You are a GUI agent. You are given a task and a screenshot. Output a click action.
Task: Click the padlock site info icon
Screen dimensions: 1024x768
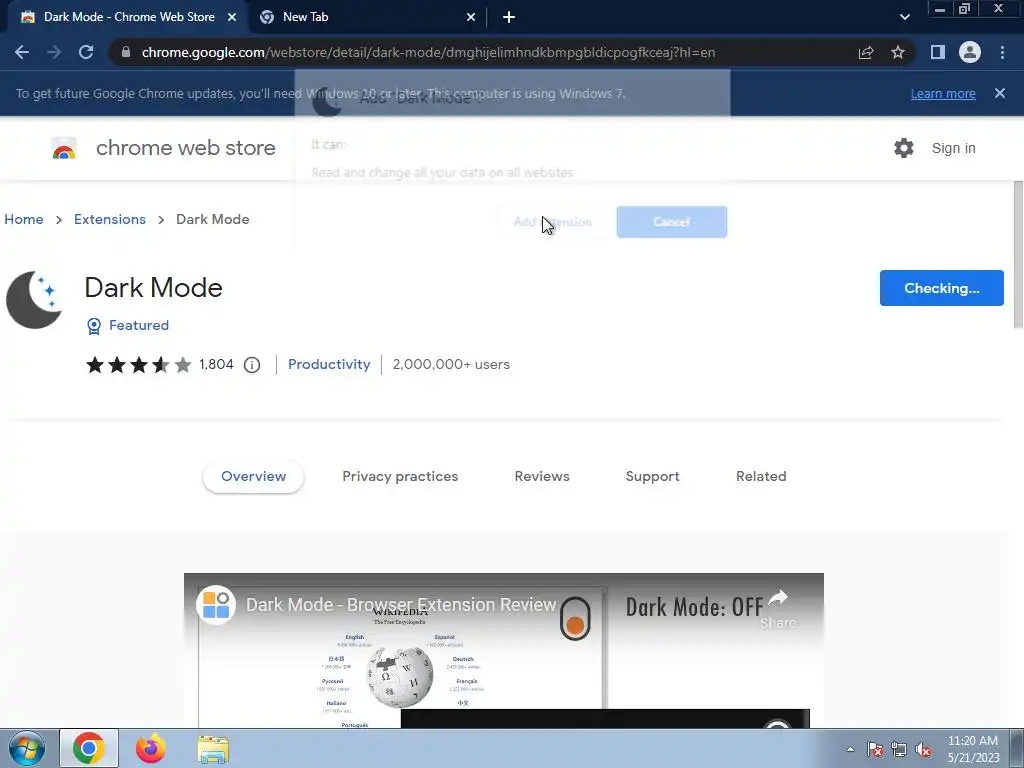(126, 52)
